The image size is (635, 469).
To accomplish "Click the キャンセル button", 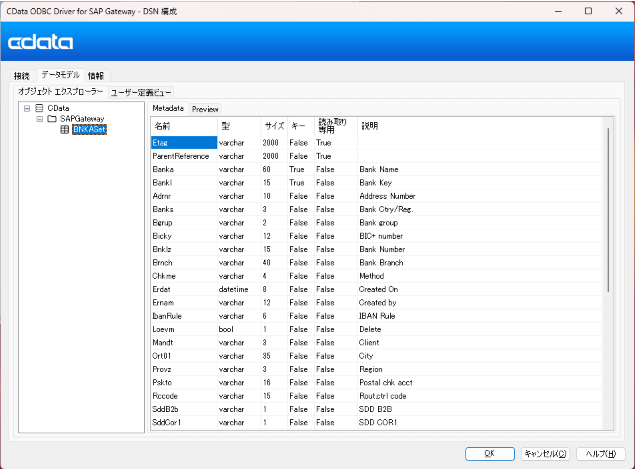I will (545, 454).
